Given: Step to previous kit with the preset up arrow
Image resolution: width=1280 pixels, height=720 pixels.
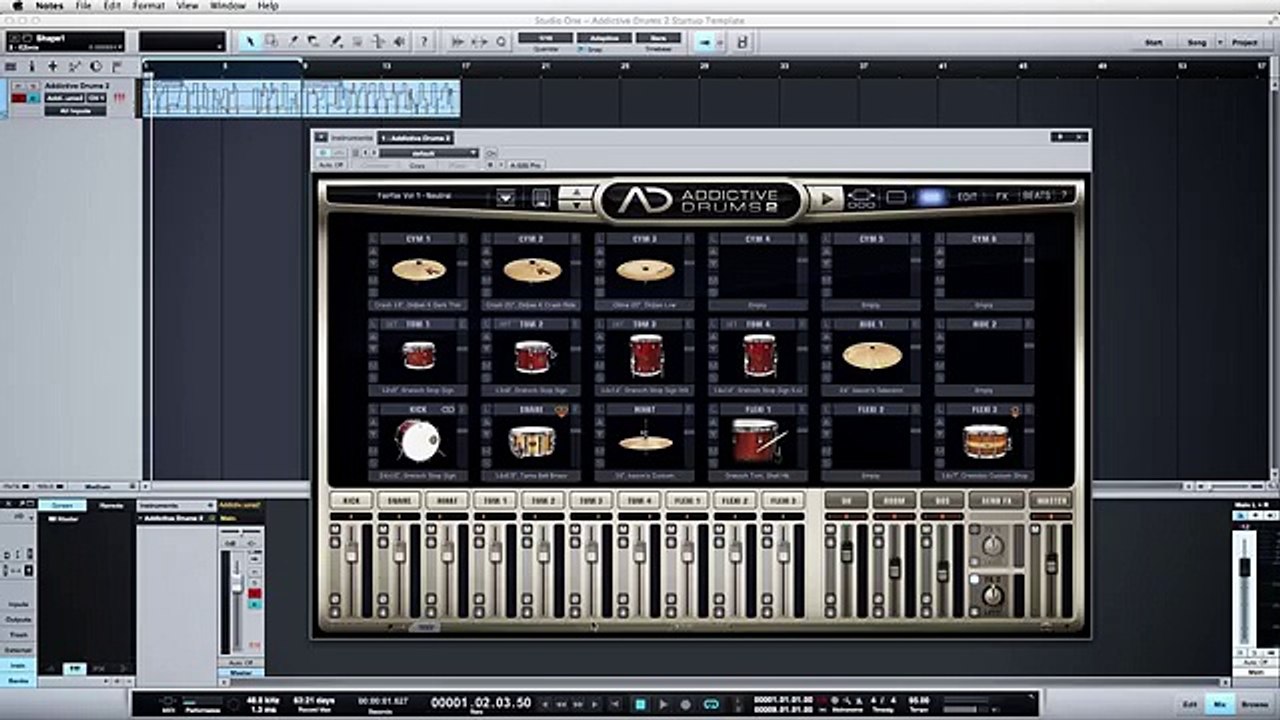Looking at the screenshot, I should 576,191.
